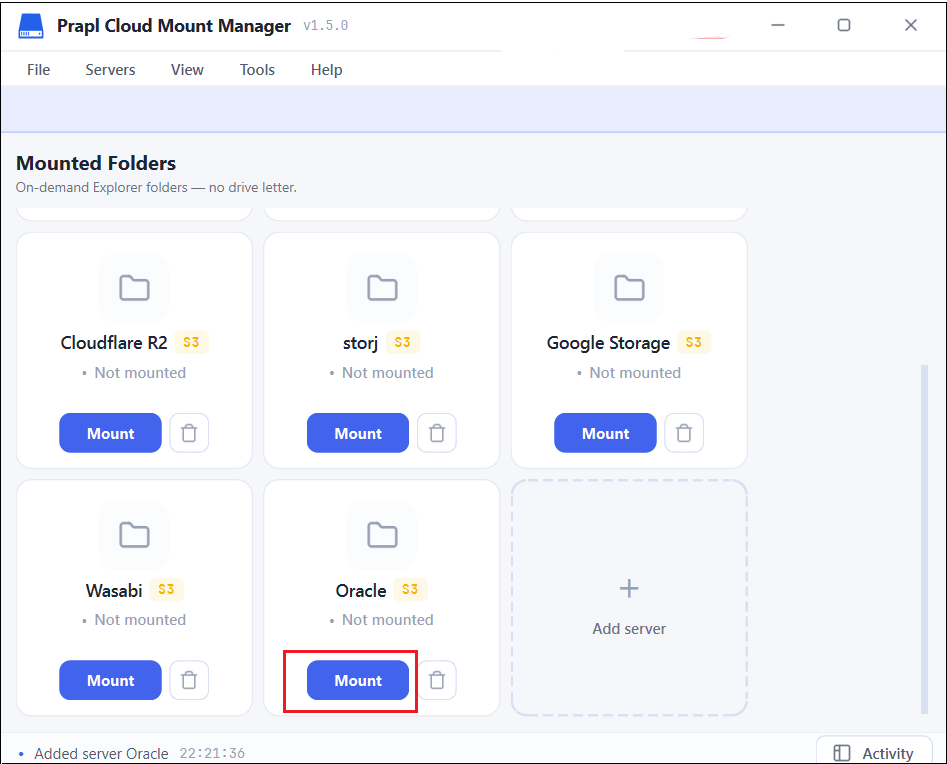The height and width of the screenshot is (764, 947).
Task: Click the Wasabi folder icon
Action: pyautogui.click(x=134, y=535)
